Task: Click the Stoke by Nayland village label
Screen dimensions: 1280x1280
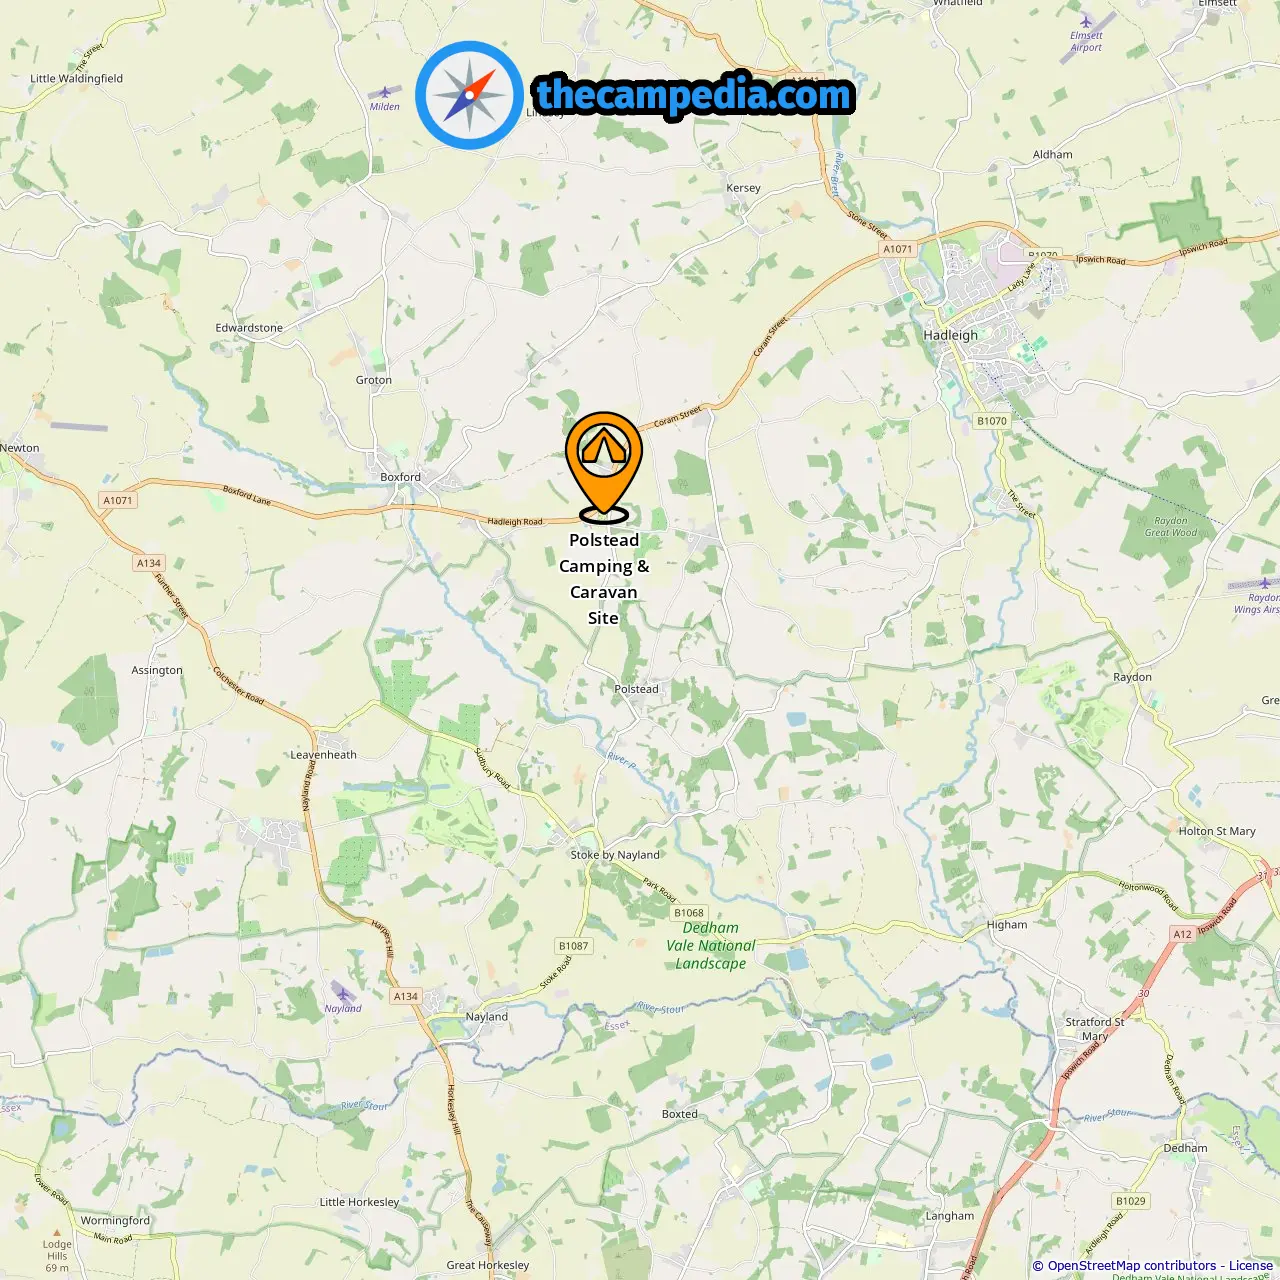Action: point(615,855)
